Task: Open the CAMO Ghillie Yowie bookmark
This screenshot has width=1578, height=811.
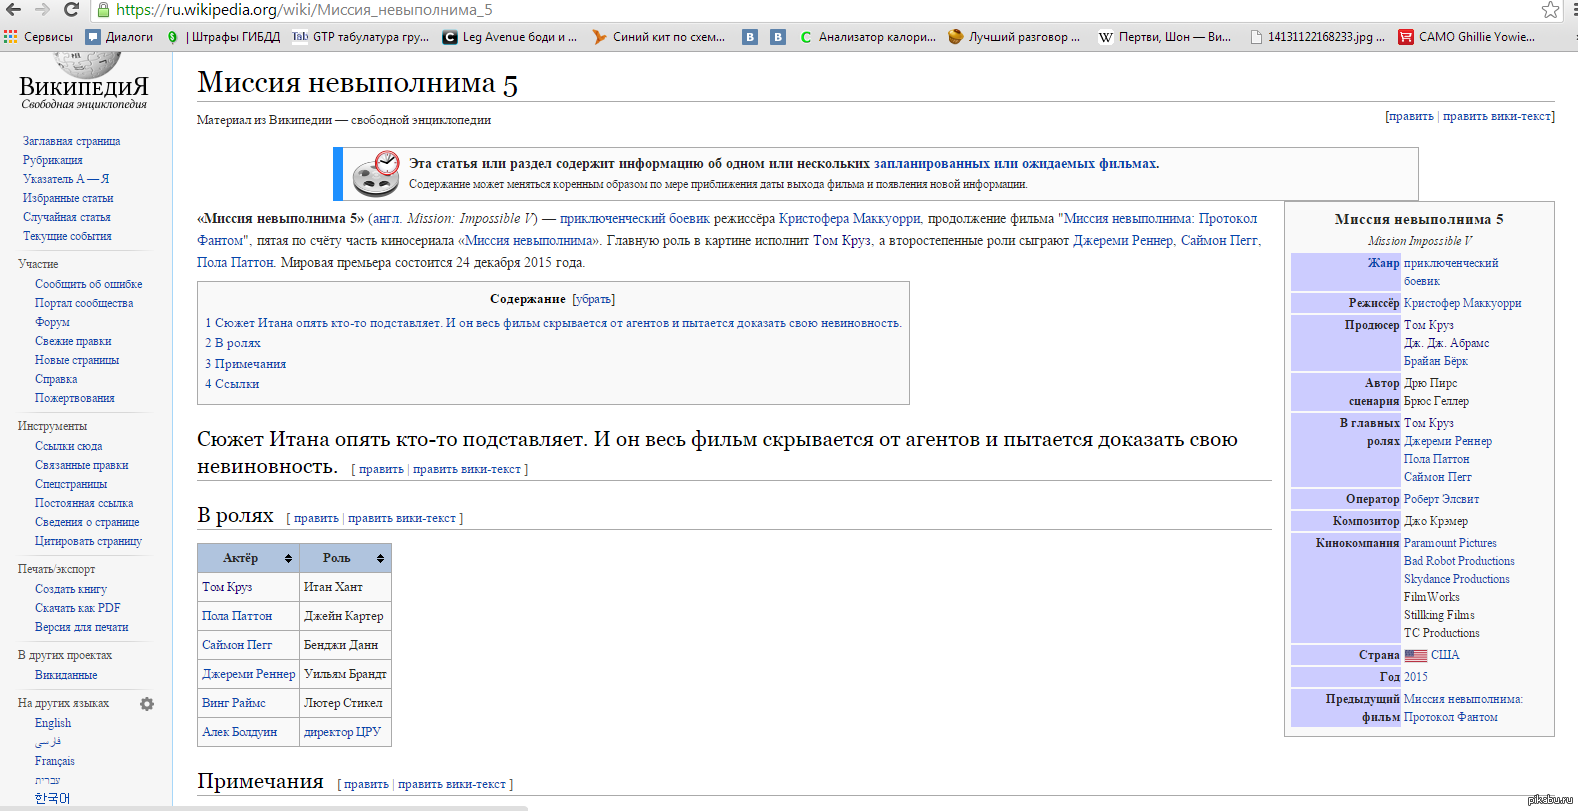Action: 1467,37
